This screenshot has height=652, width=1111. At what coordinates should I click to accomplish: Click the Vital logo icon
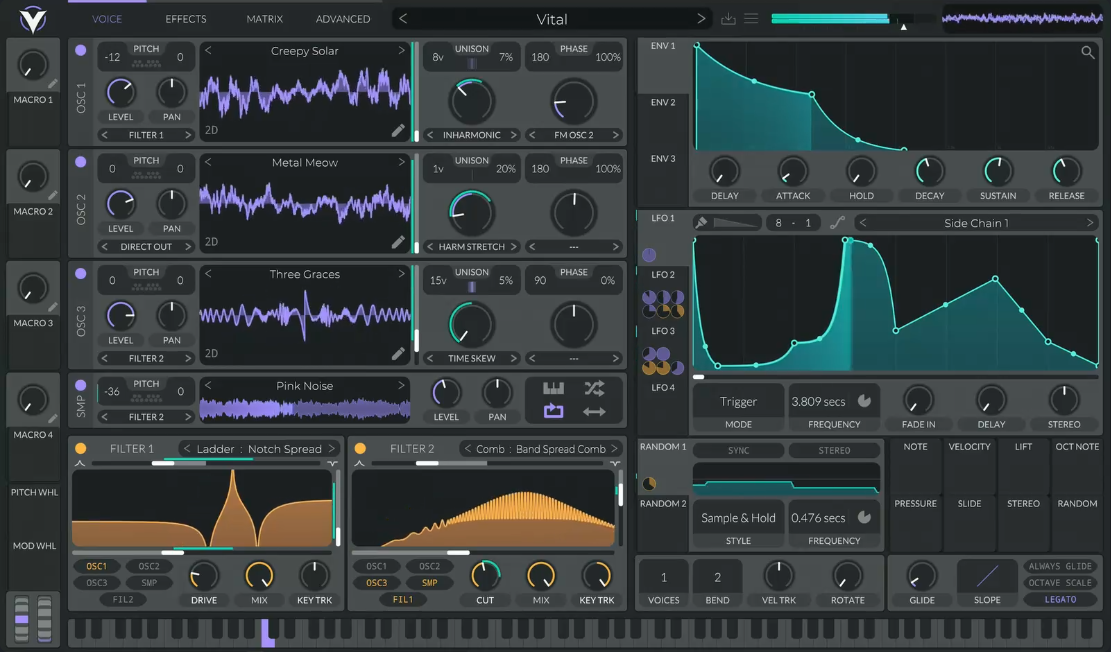coord(32,17)
